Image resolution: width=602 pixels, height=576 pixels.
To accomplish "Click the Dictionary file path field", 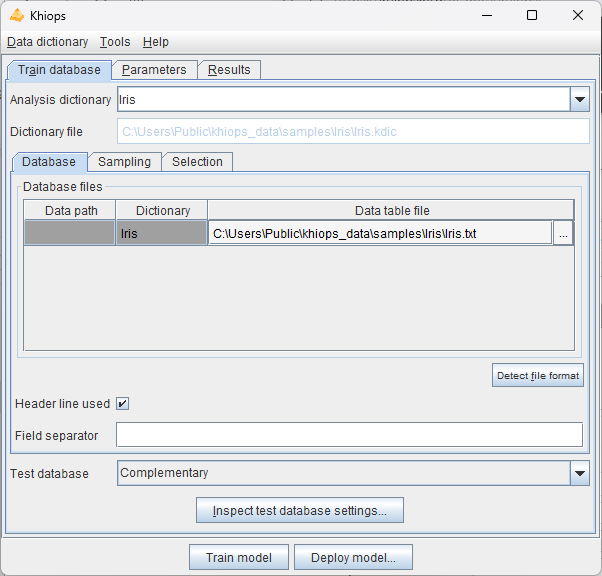I will 353,132.
